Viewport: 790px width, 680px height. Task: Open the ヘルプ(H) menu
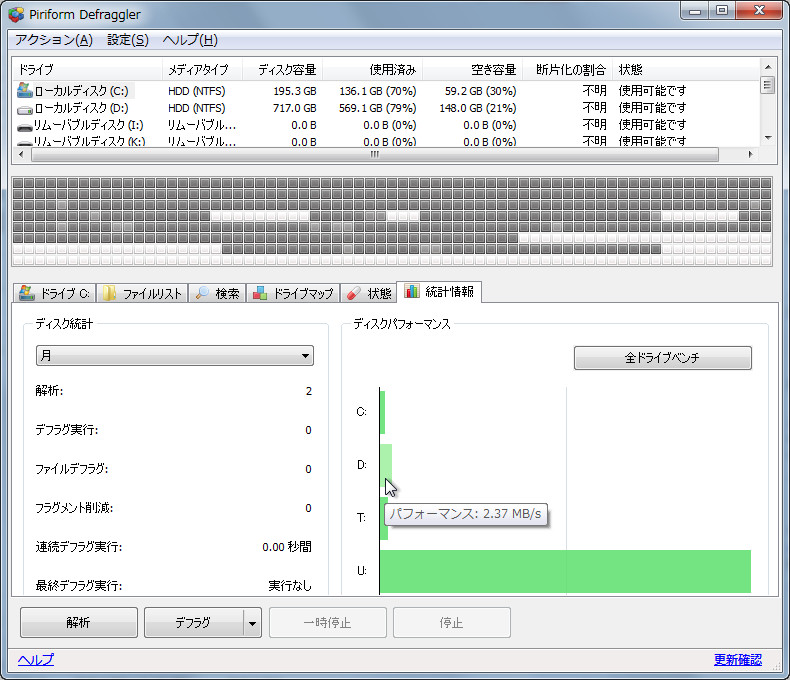tap(190, 40)
